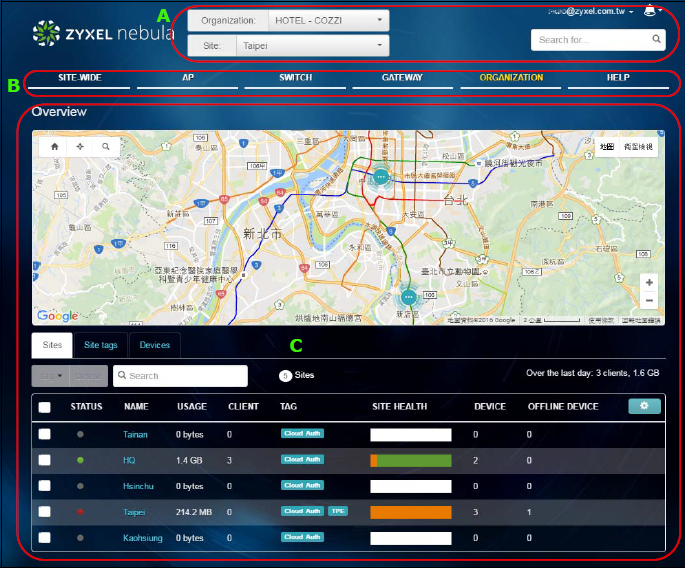Switch map to satellite view
The image size is (685, 568).
pos(638,147)
